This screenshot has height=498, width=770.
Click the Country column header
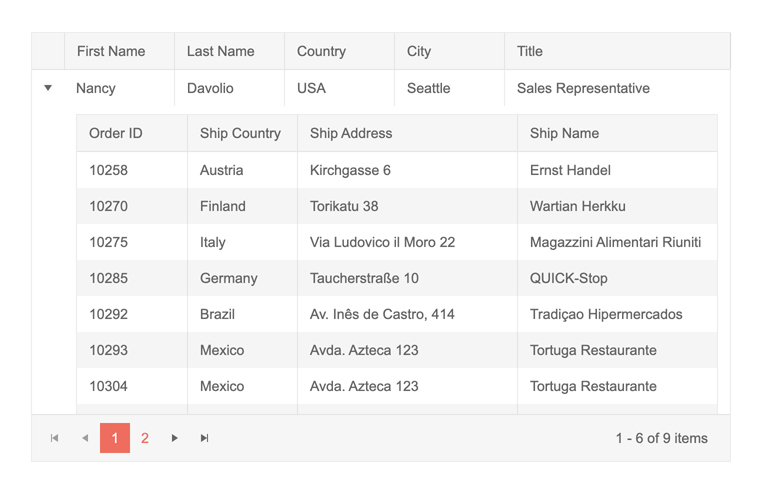(321, 51)
